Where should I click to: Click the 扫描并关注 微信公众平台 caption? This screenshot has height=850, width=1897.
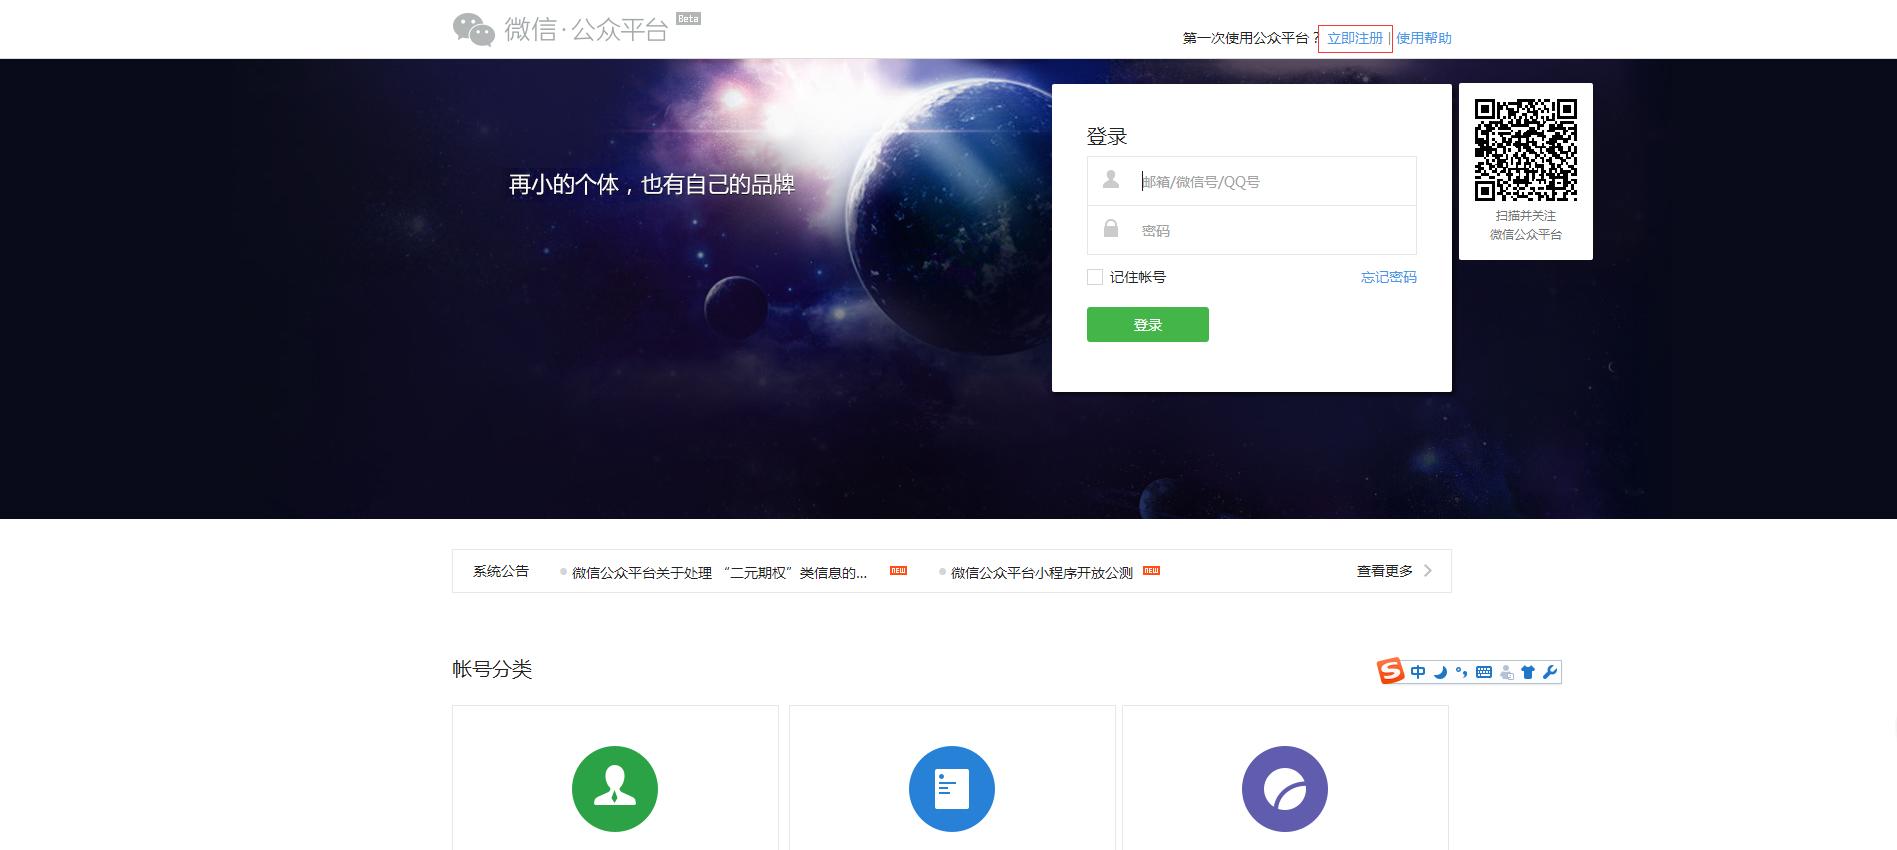(1526, 225)
